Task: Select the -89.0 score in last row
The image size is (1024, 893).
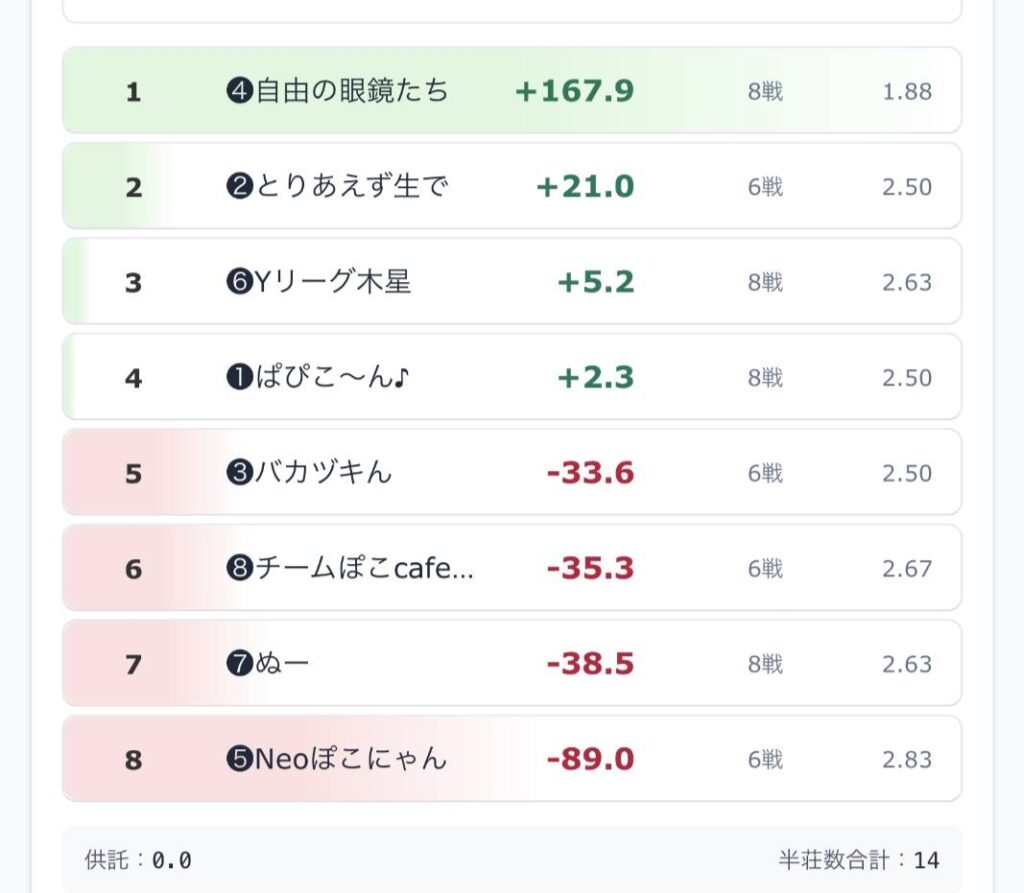Action: tap(590, 760)
